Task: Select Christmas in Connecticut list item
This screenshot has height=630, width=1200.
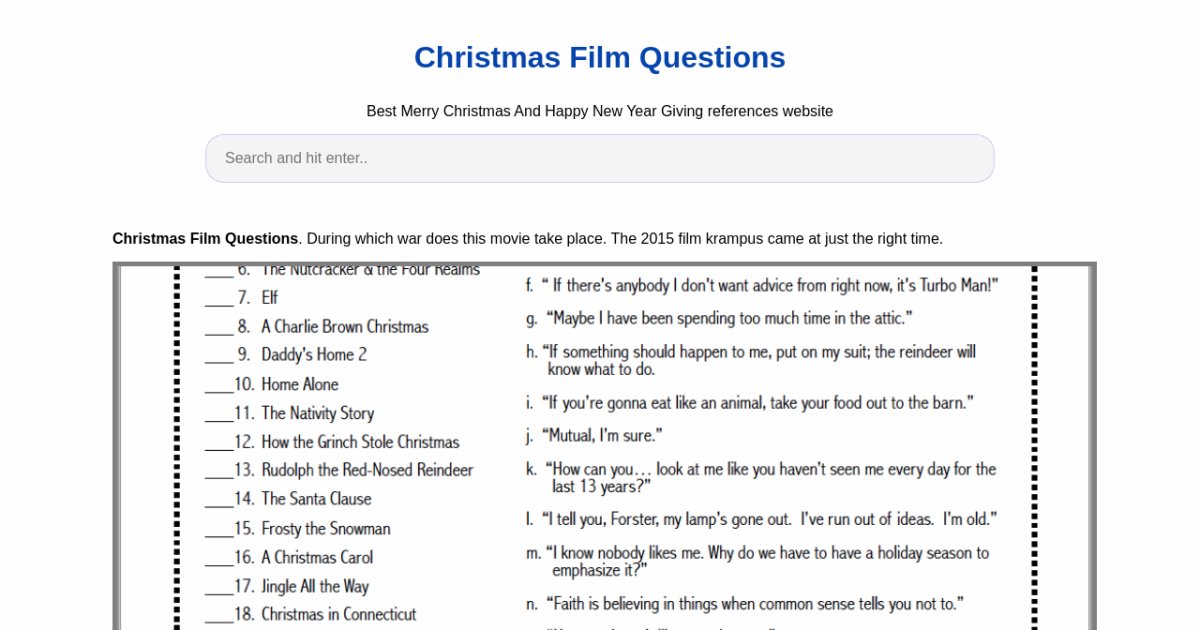Action: pos(339,615)
